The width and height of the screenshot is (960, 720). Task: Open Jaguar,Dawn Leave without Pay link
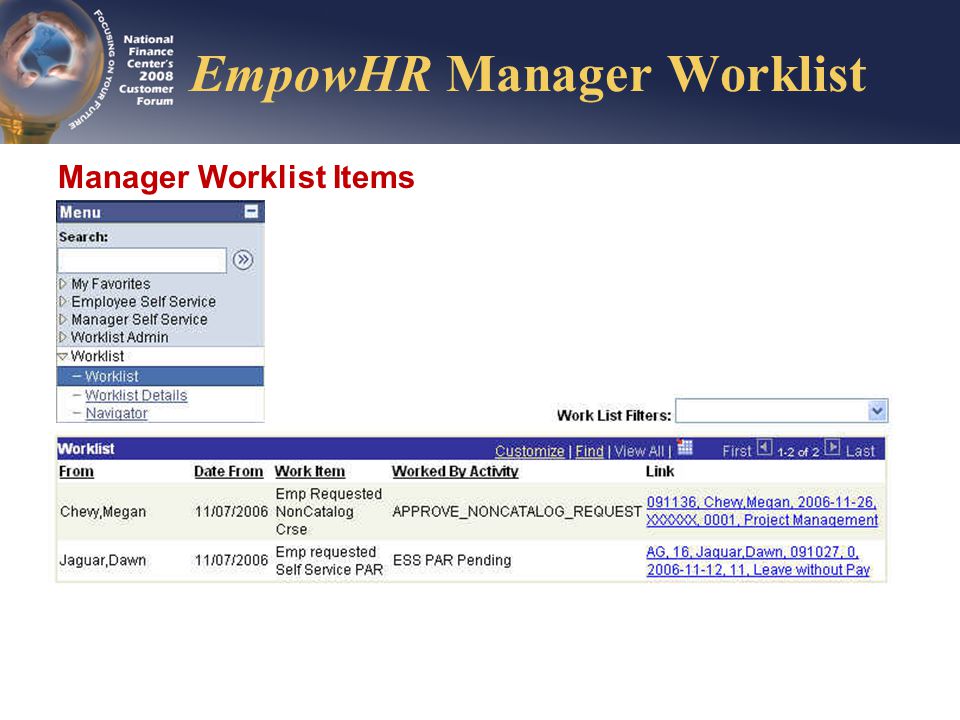[x=758, y=561]
